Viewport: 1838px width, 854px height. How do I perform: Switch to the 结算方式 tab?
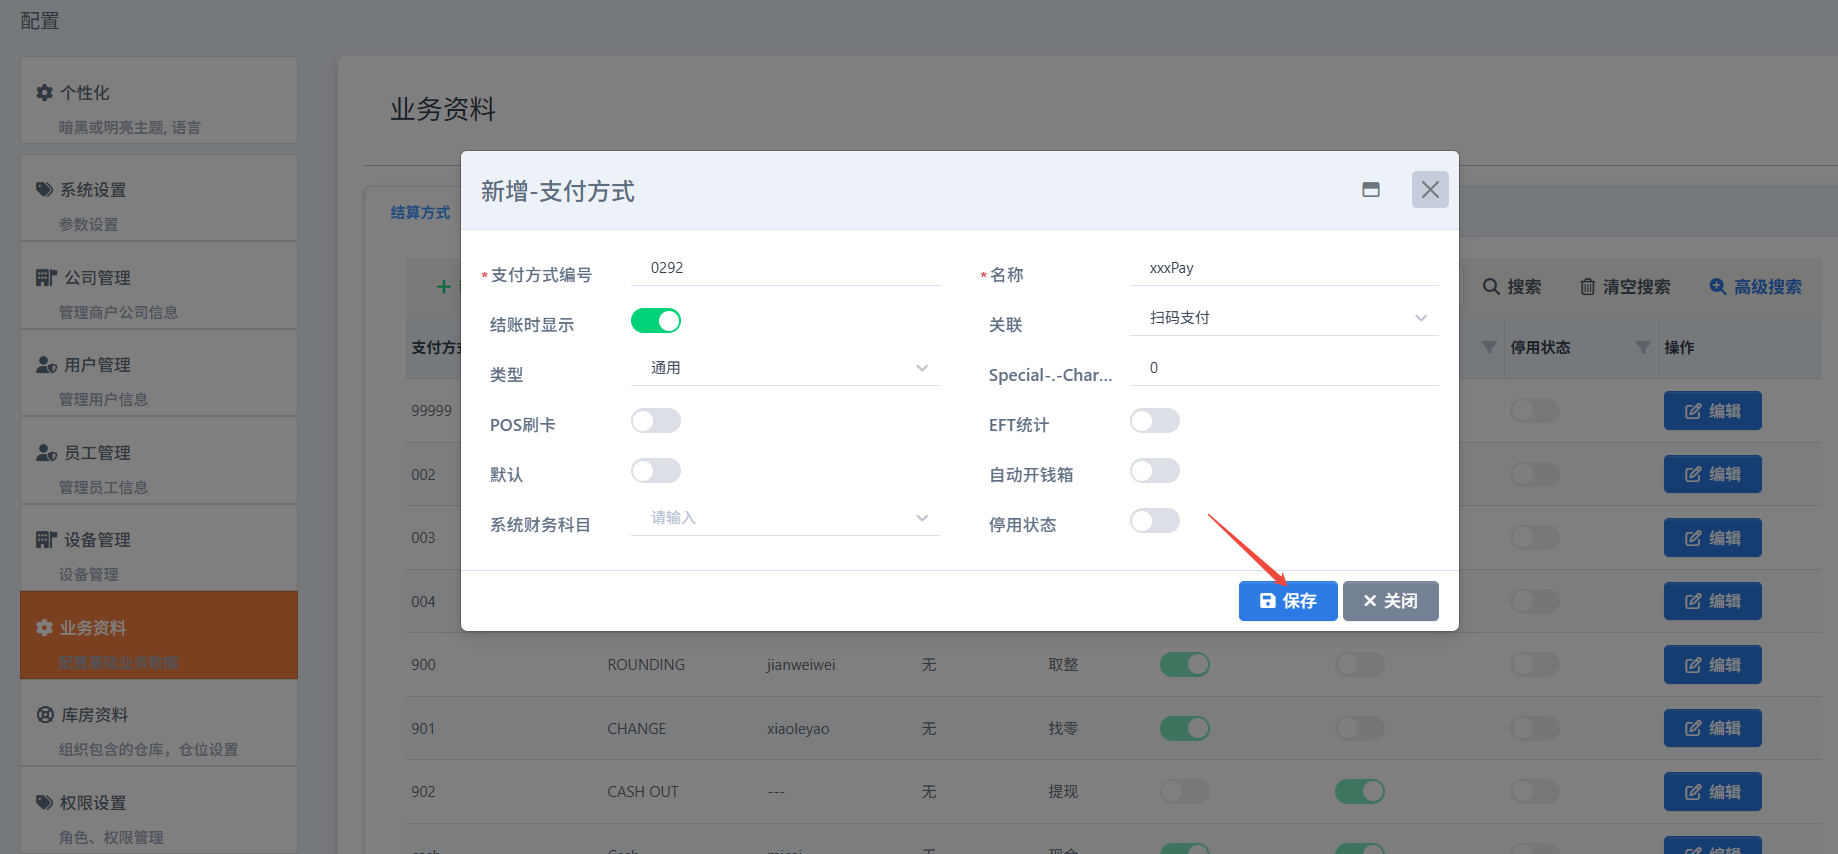click(420, 213)
